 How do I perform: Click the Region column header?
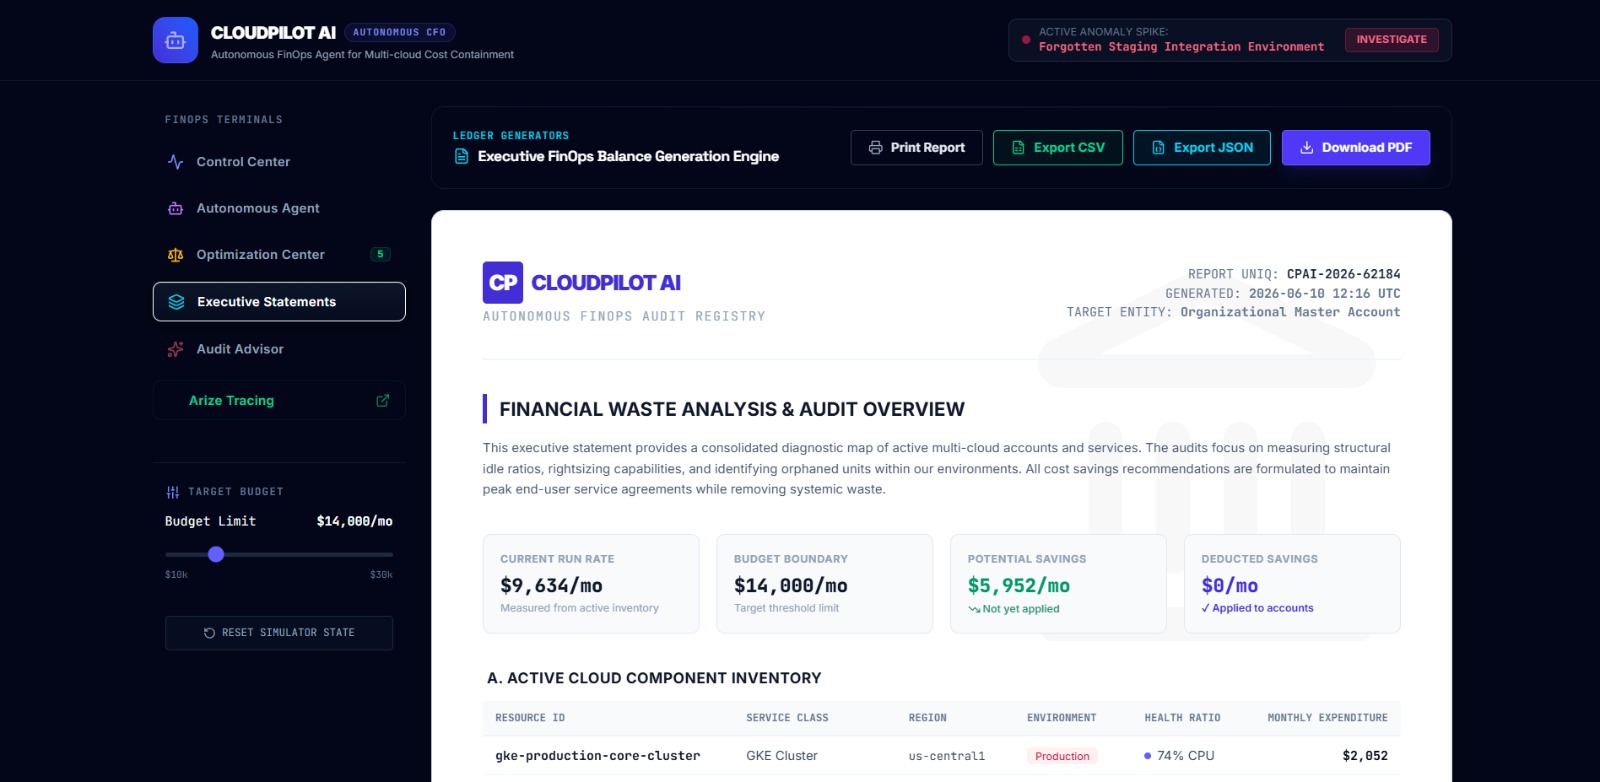pos(927,718)
